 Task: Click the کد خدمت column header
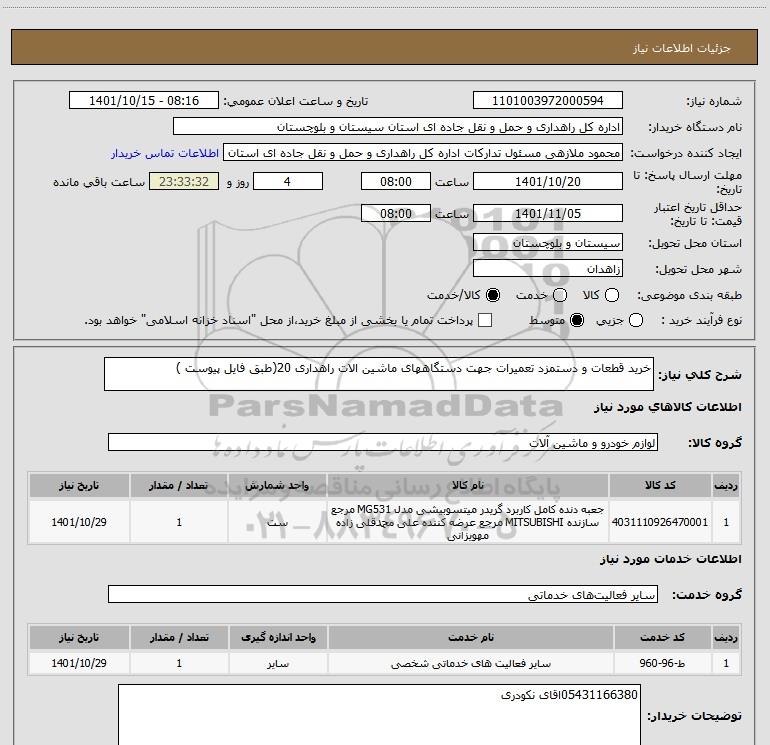coord(662,637)
